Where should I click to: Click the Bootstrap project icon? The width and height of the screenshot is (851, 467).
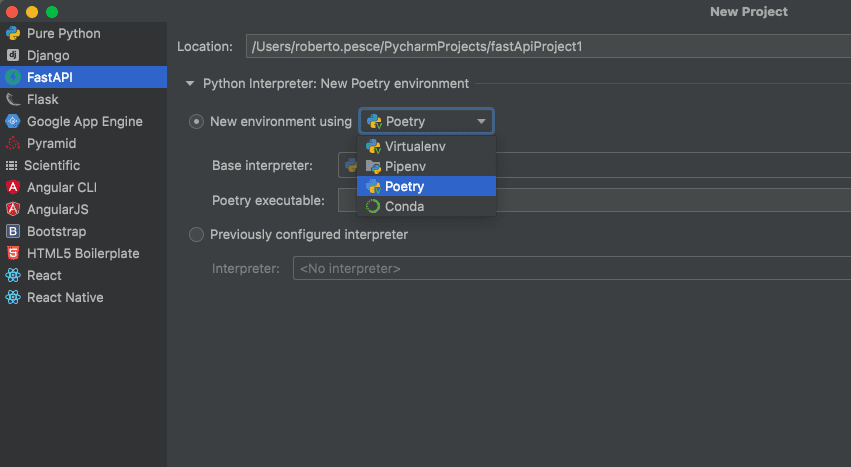pyautogui.click(x=13, y=231)
